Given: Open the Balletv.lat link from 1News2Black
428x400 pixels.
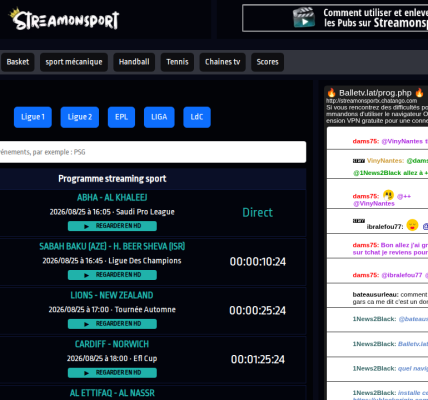Looking at the screenshot, I should tap(413, 344).
